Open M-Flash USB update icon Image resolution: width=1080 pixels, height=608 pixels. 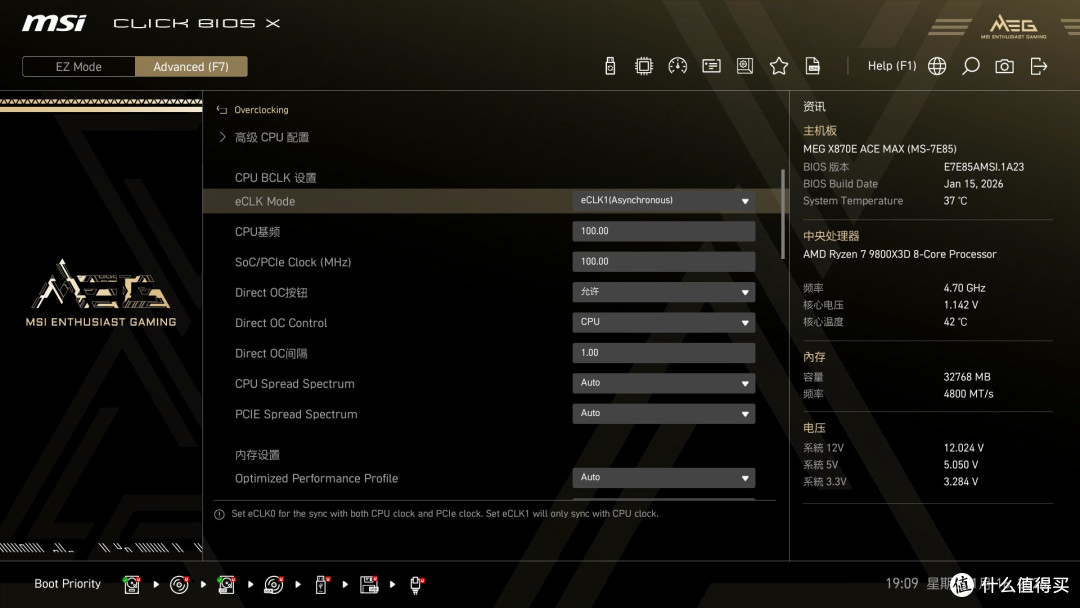610,66
